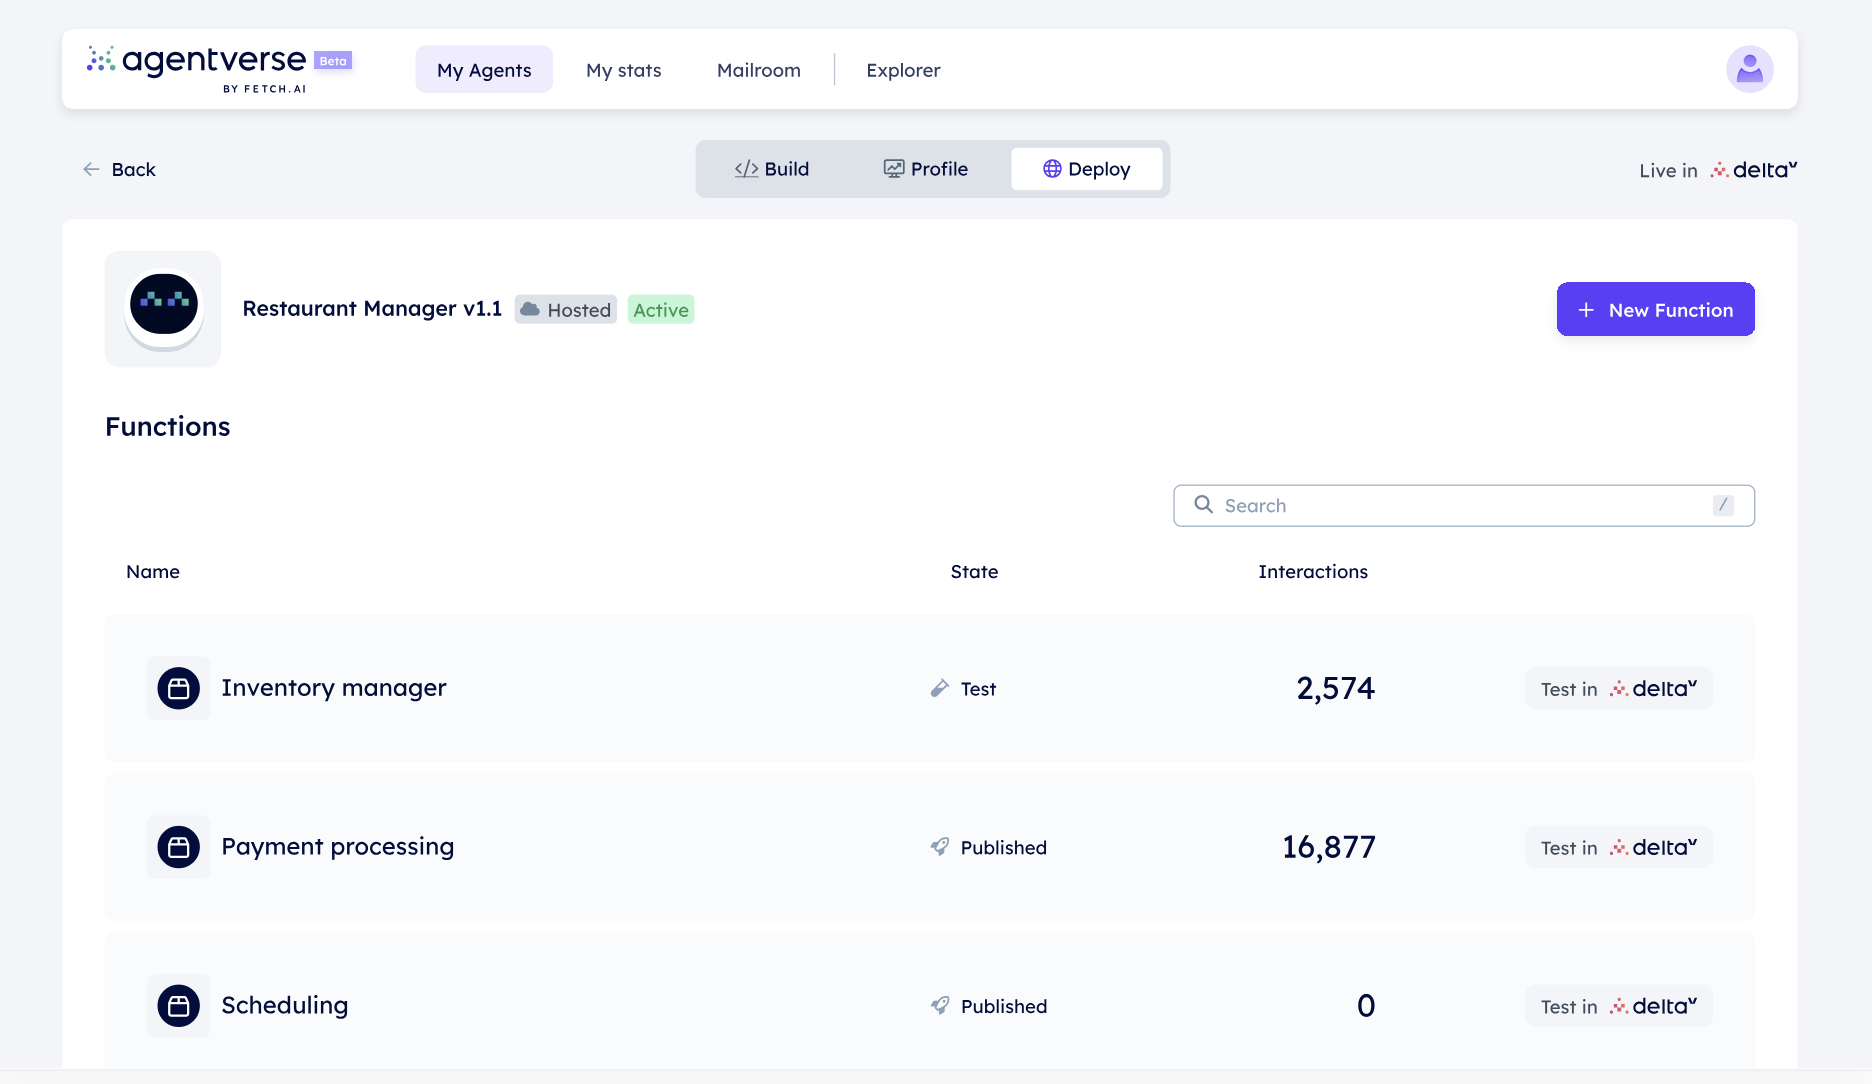Image resolution: width=1872 pixels, height=1084 pixels.
Task: Click the Name column header
Action: [153, 571]
